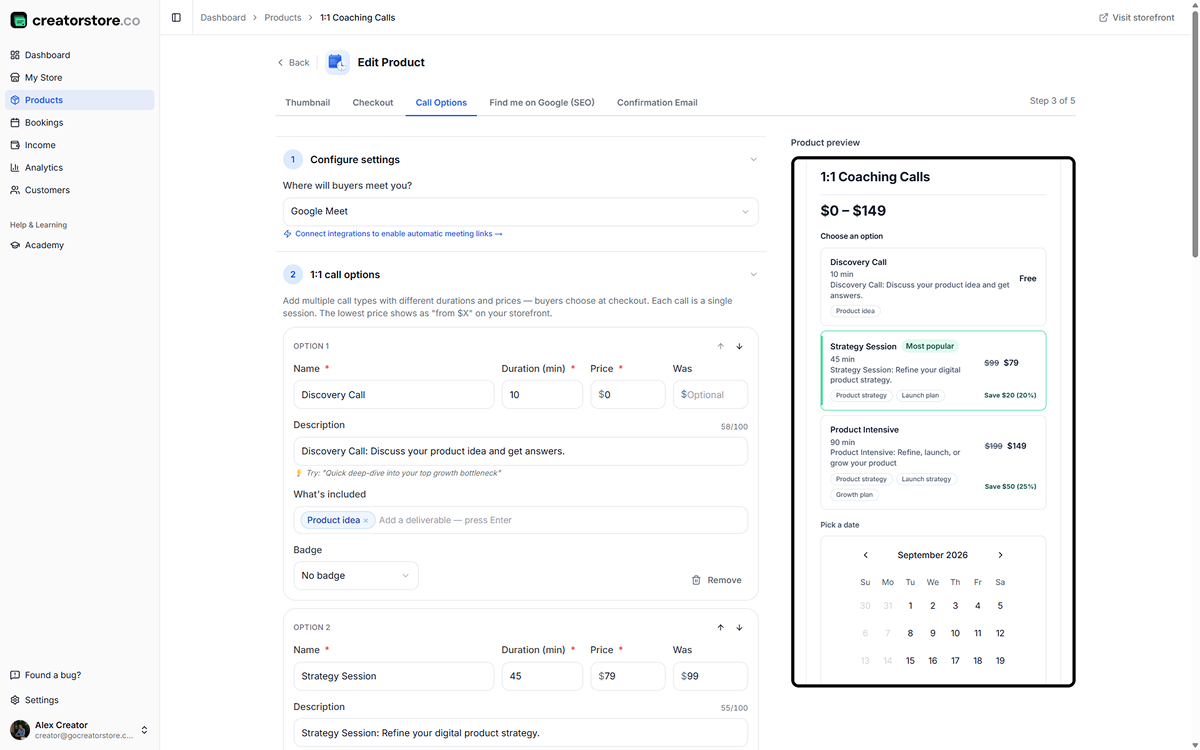Click the Dashboard breadcrumb link
The image size is (1200, 750).
pos(223,17)
